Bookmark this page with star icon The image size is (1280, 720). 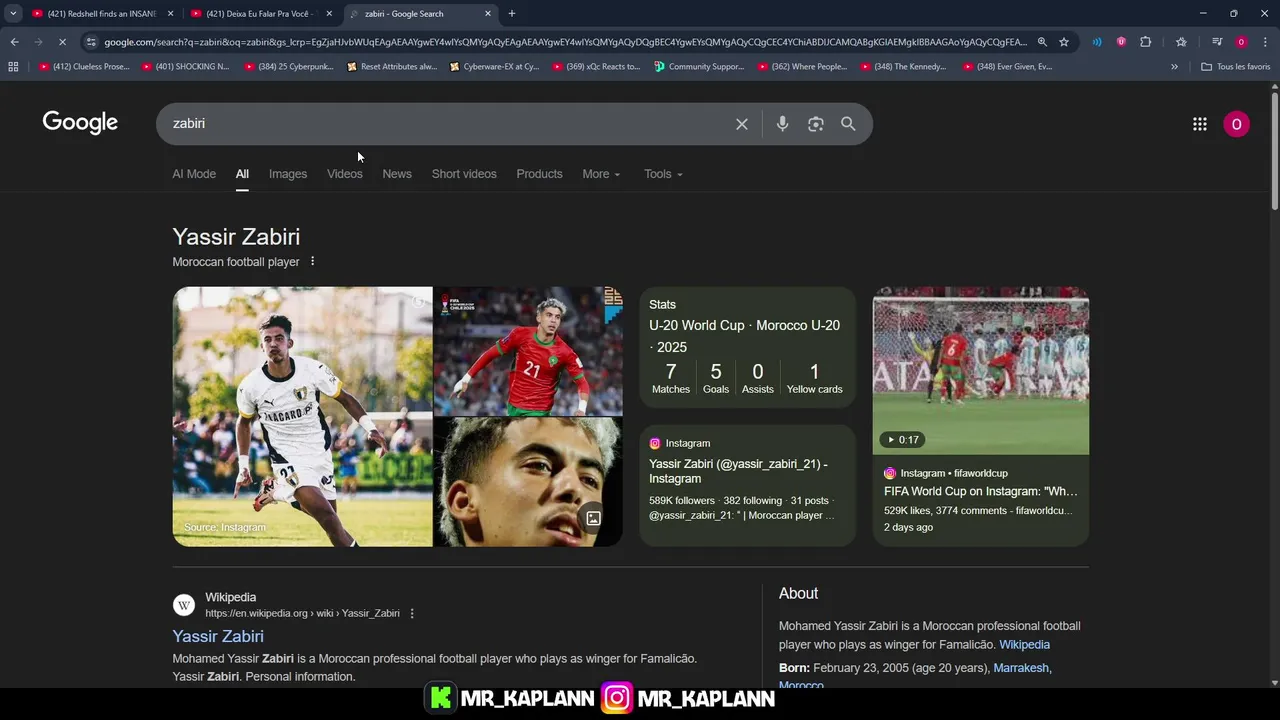[x=1064, y=42]
